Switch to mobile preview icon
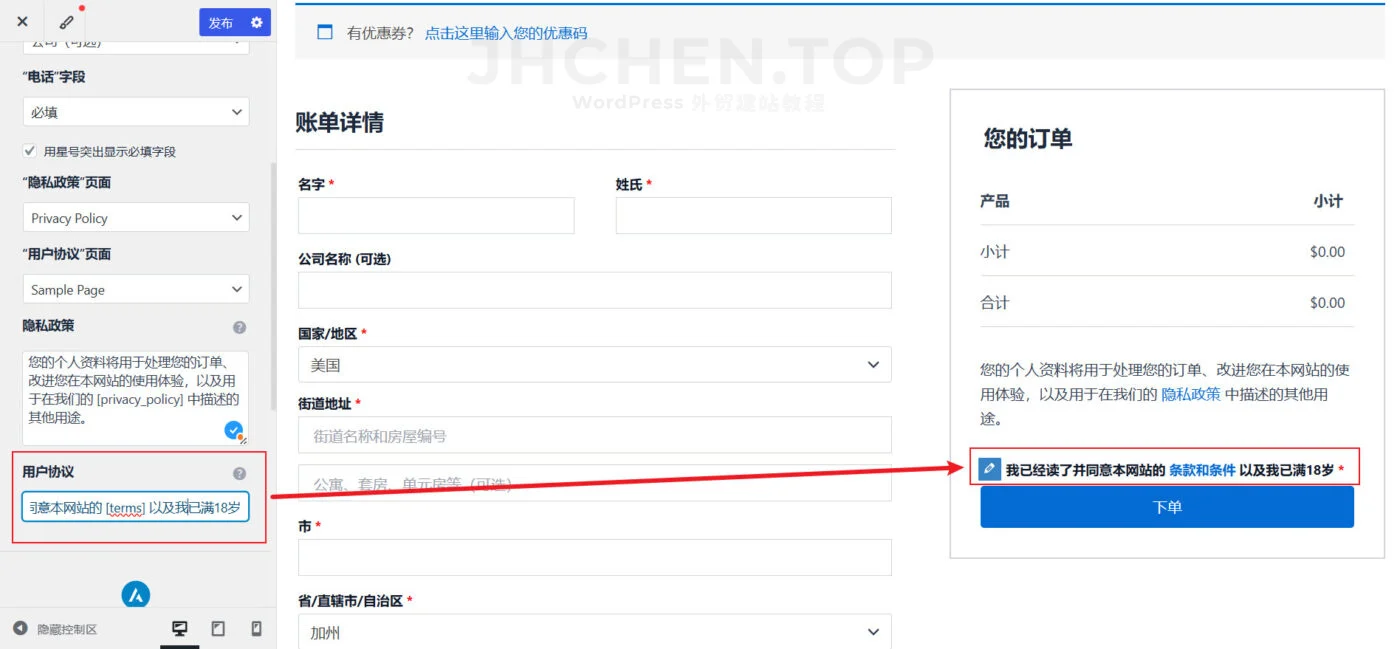 click(x=256, y=629)
